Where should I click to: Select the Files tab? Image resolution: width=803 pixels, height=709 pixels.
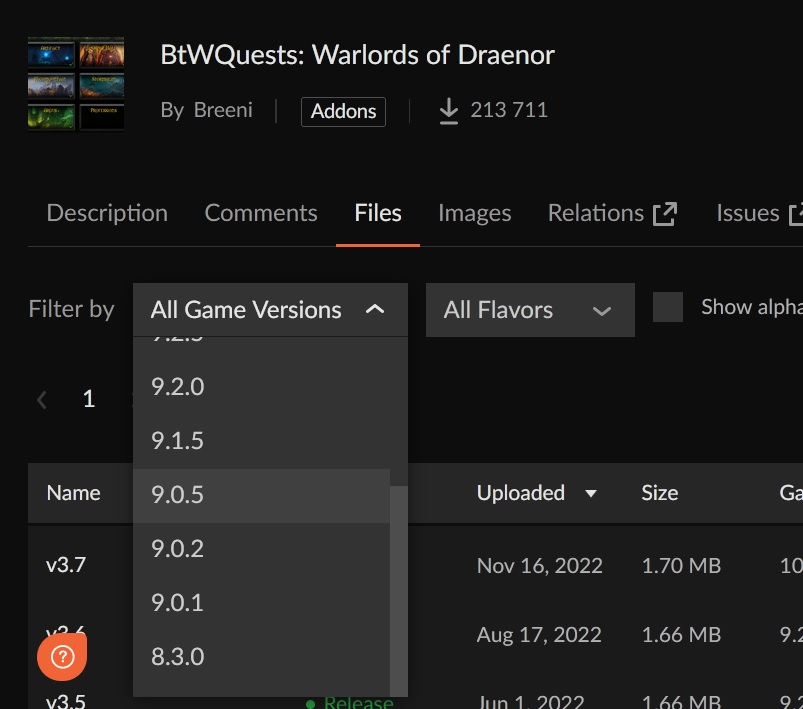(x=378, y=213)
